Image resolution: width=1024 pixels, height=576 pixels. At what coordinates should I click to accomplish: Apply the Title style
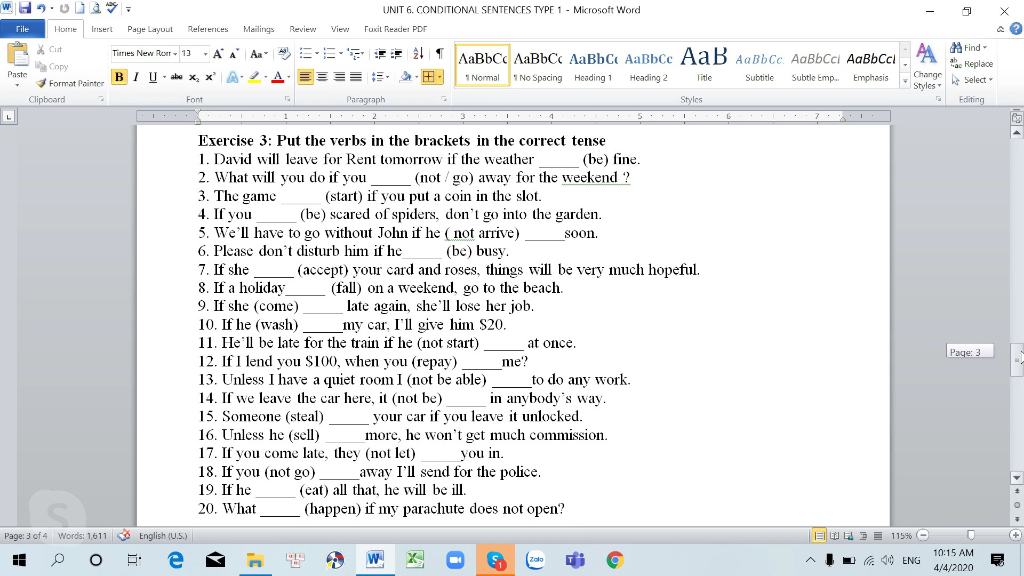pyautogui.click(x=704, y=66)
